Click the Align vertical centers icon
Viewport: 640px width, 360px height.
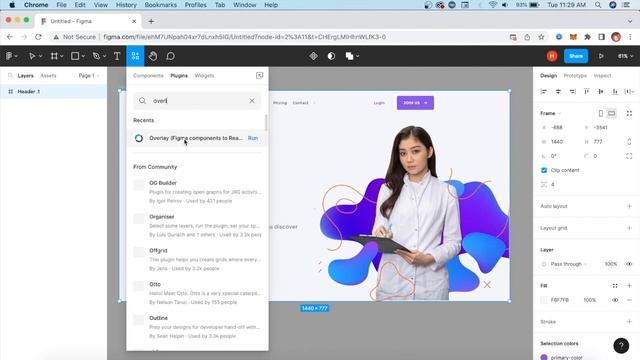[x=601, y=91]
